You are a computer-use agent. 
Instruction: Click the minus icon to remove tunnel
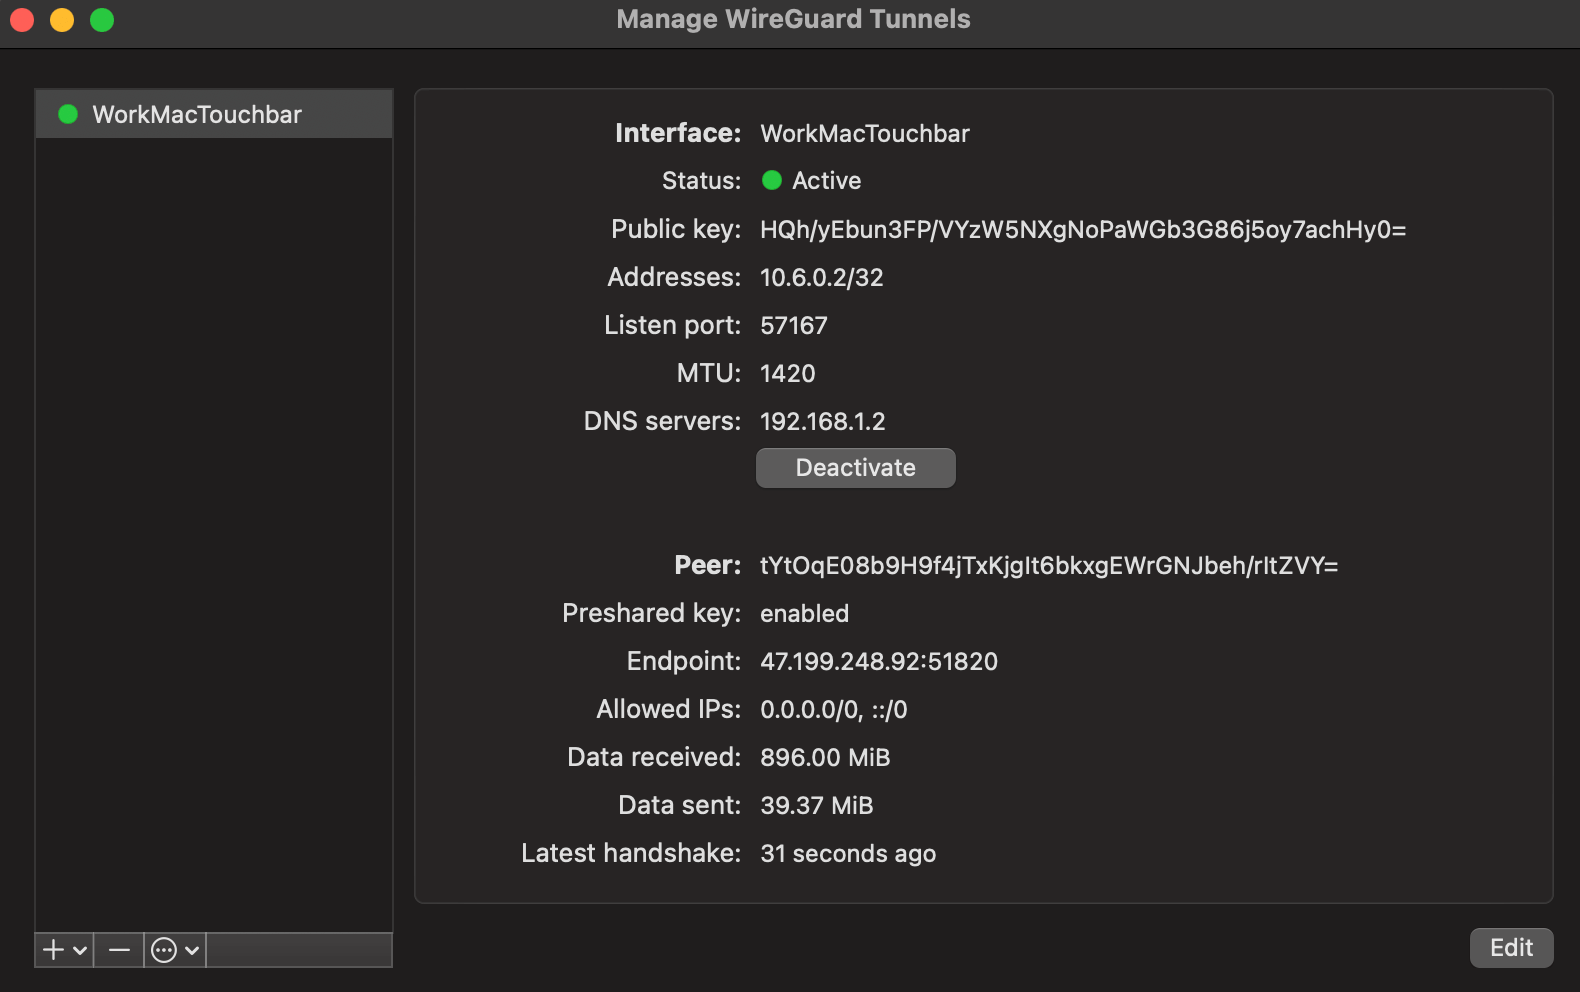(119, 950)
